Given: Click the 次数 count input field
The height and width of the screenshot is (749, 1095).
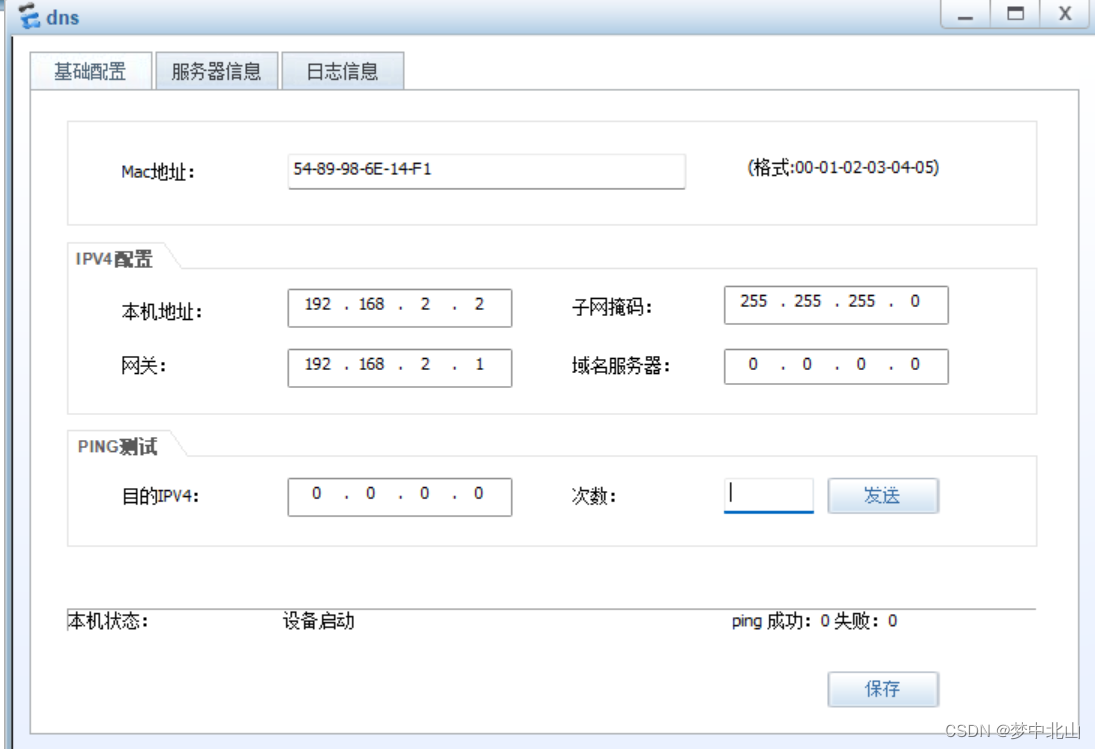Looking at the screenshot, I should pos(769,496).
